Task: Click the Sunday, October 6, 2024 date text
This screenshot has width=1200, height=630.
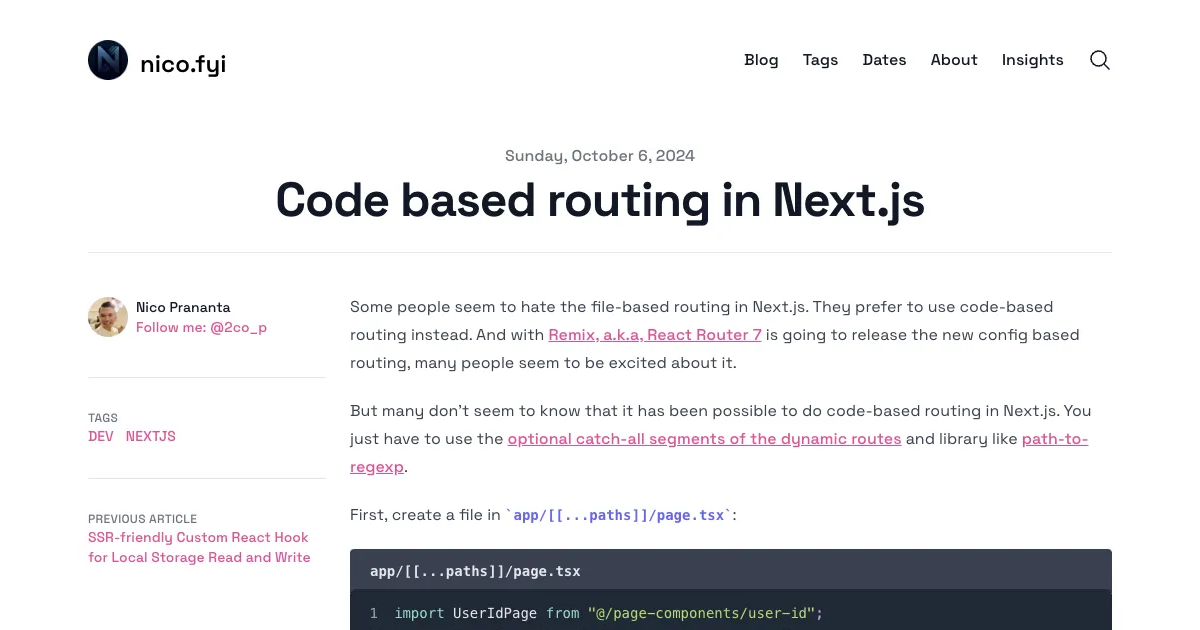Action: pos(600,156)
